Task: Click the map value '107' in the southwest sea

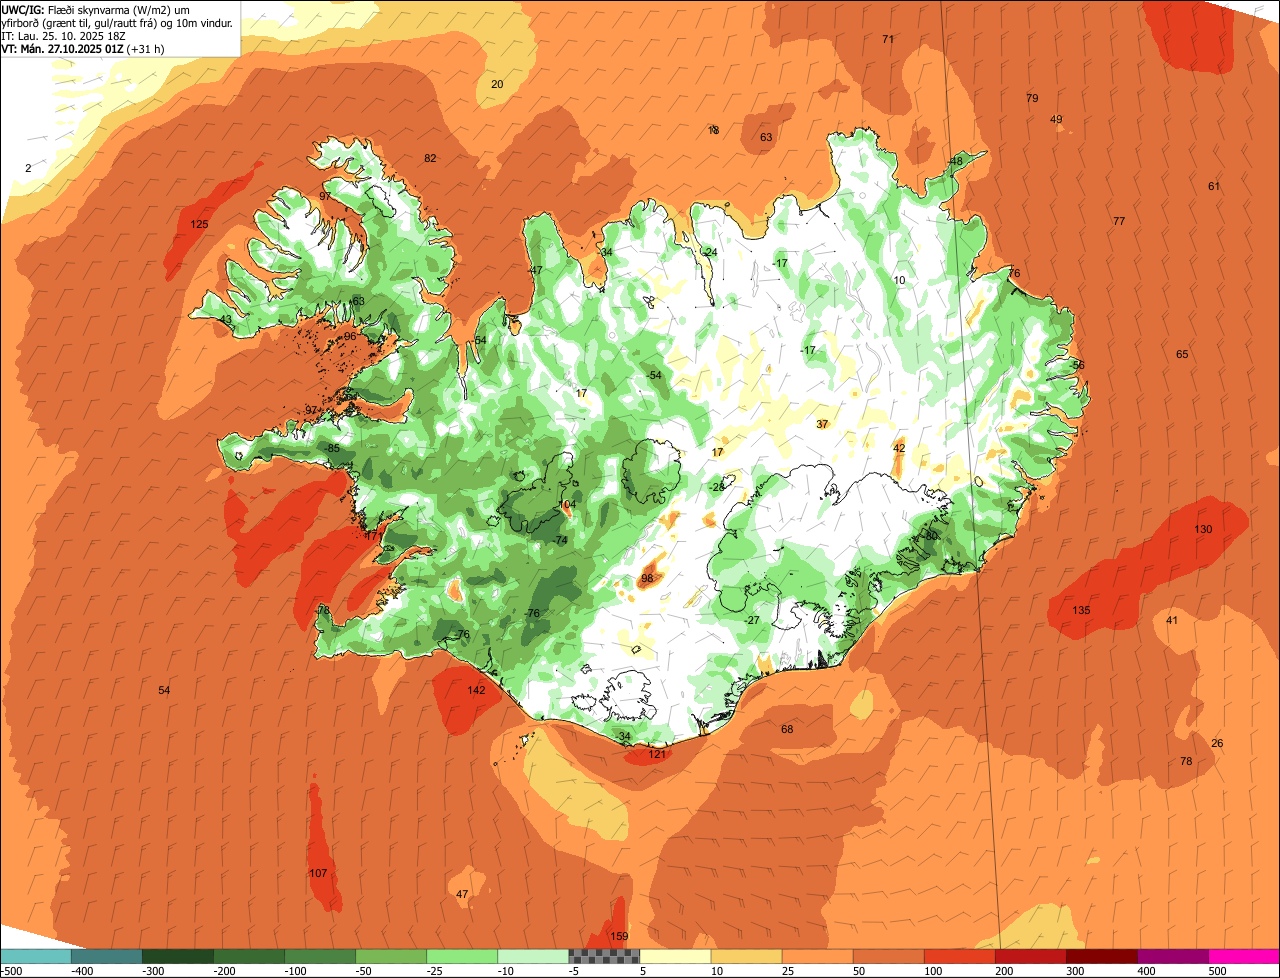Action: click(318, 873)
